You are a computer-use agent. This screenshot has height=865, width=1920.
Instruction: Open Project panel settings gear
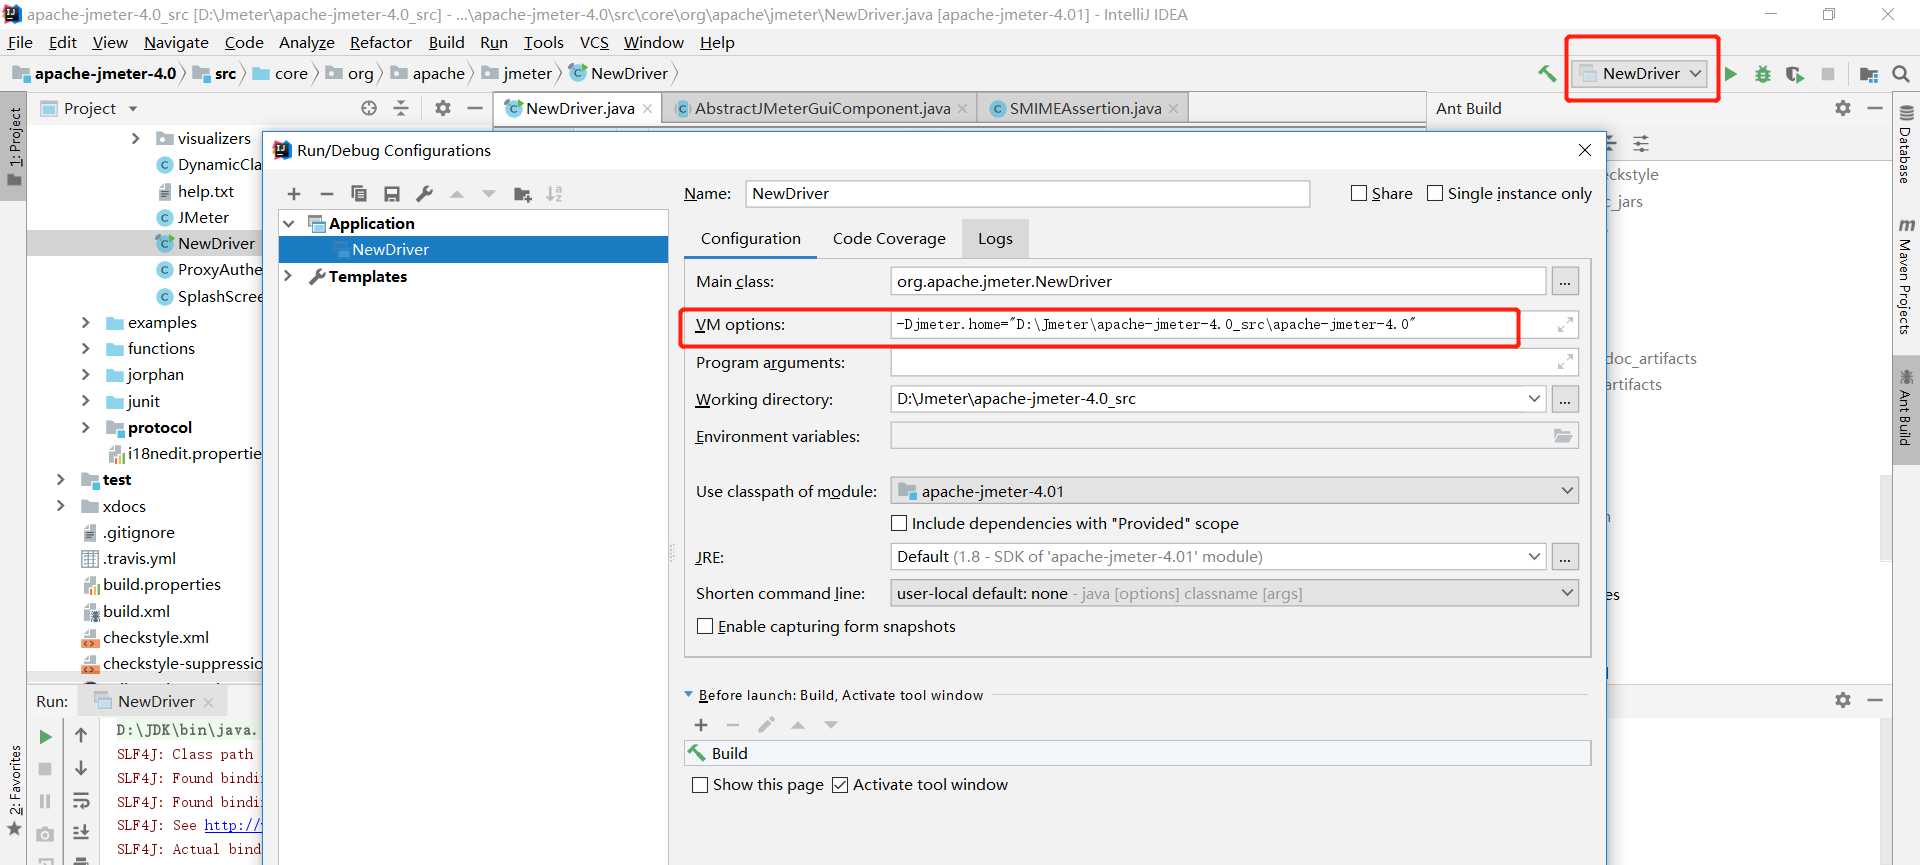click(x=443, y=108)
